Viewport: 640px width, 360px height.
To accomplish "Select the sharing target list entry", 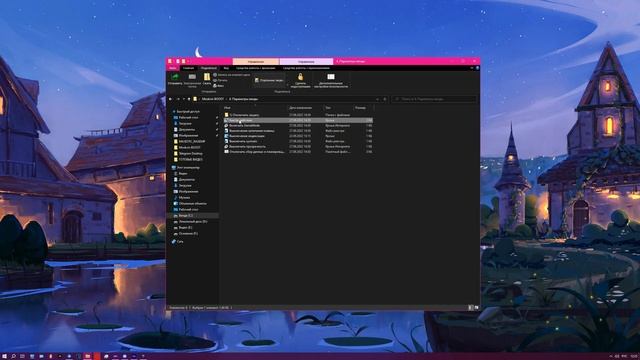I will pos(269,80).
